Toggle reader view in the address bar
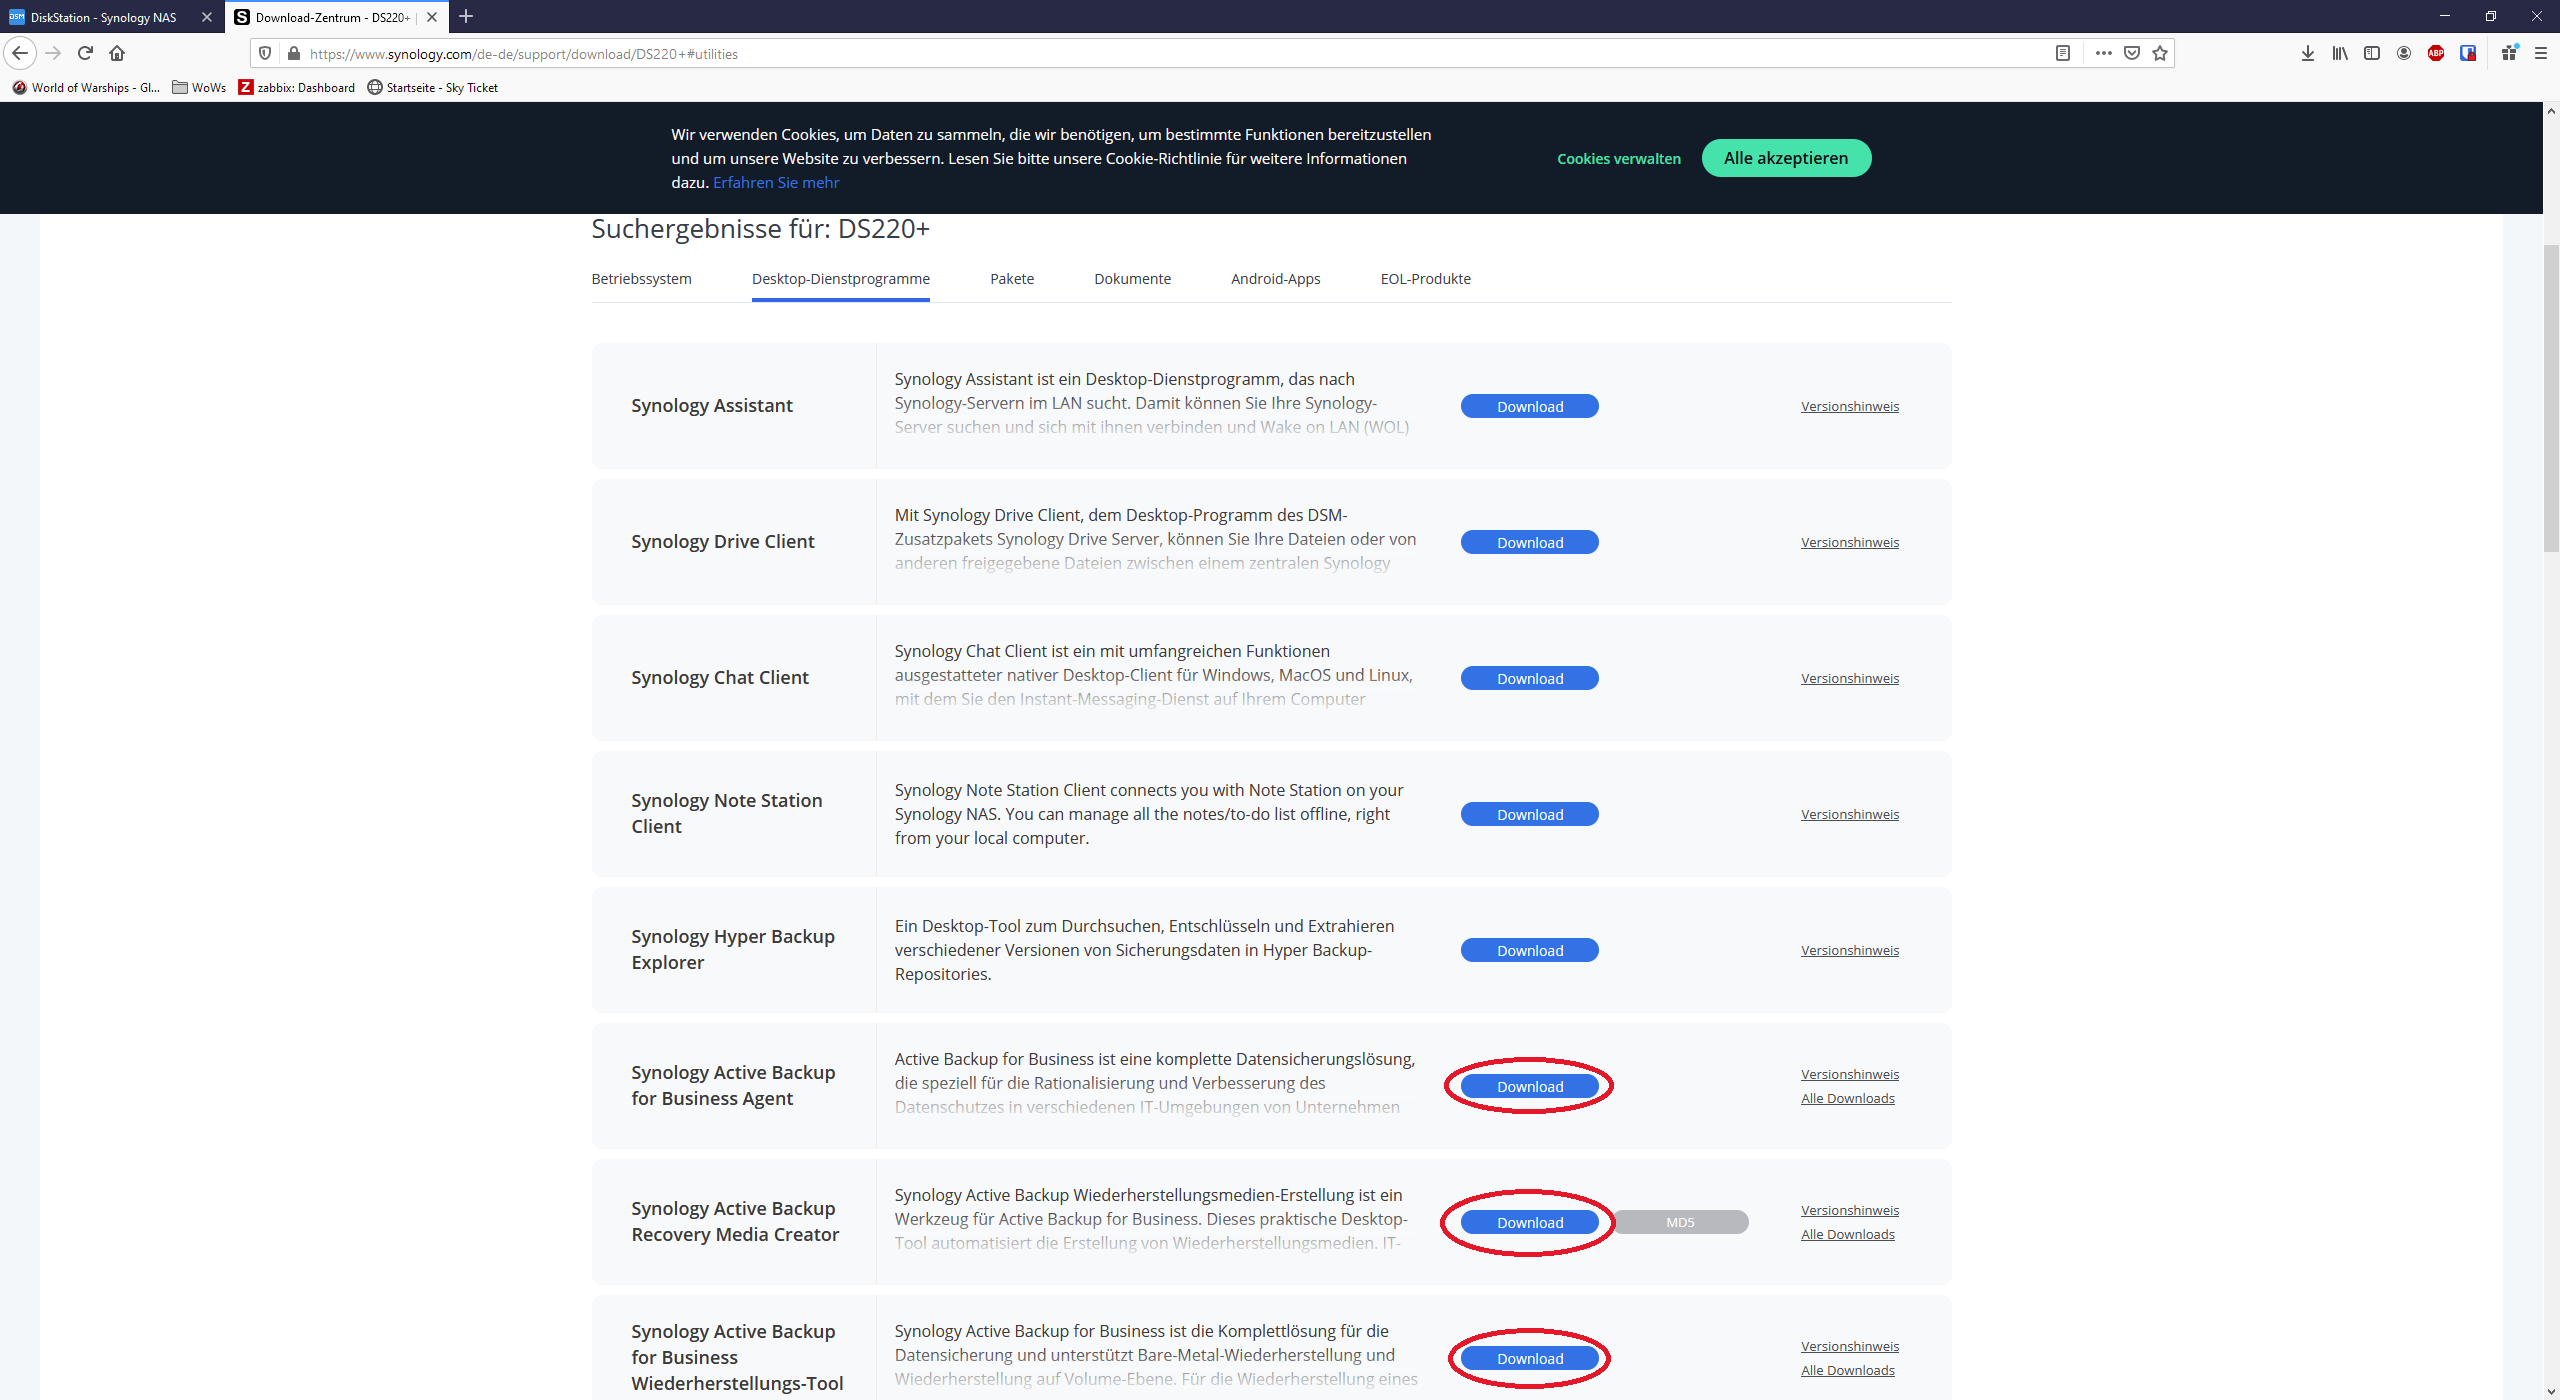2560x1400 pixels. coord(2062,54)
